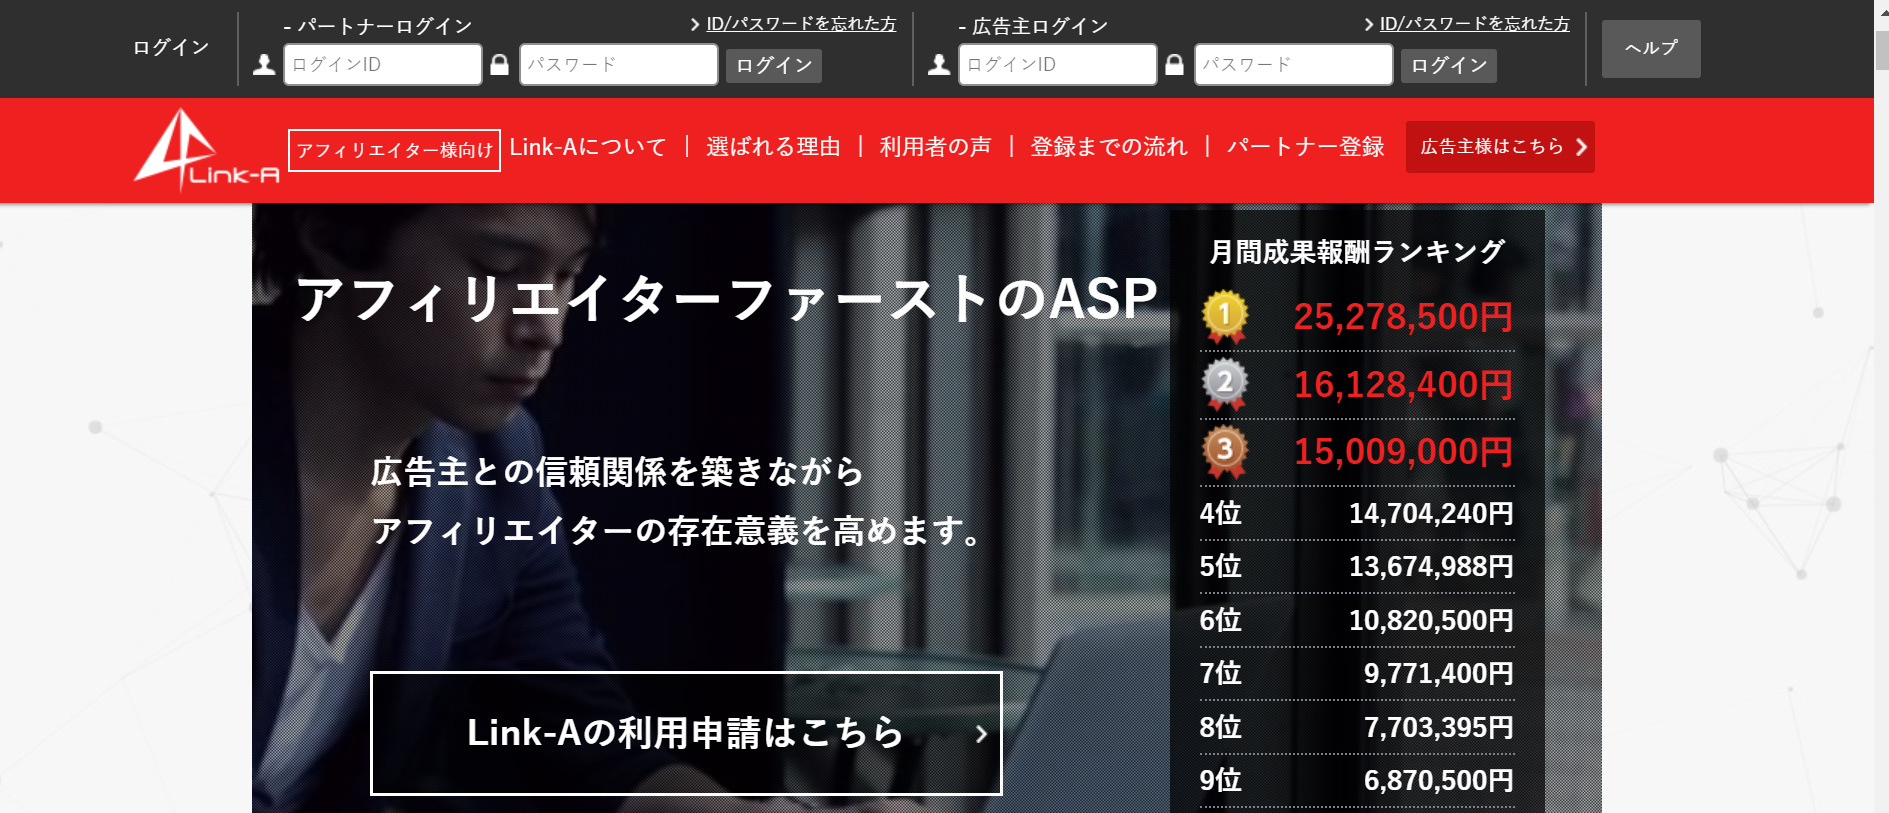Image resolution: width=1889 pixels, height=813 pixels.
Task: Click Link-Aの利用申請はこちら banner button
Action: 686,733
